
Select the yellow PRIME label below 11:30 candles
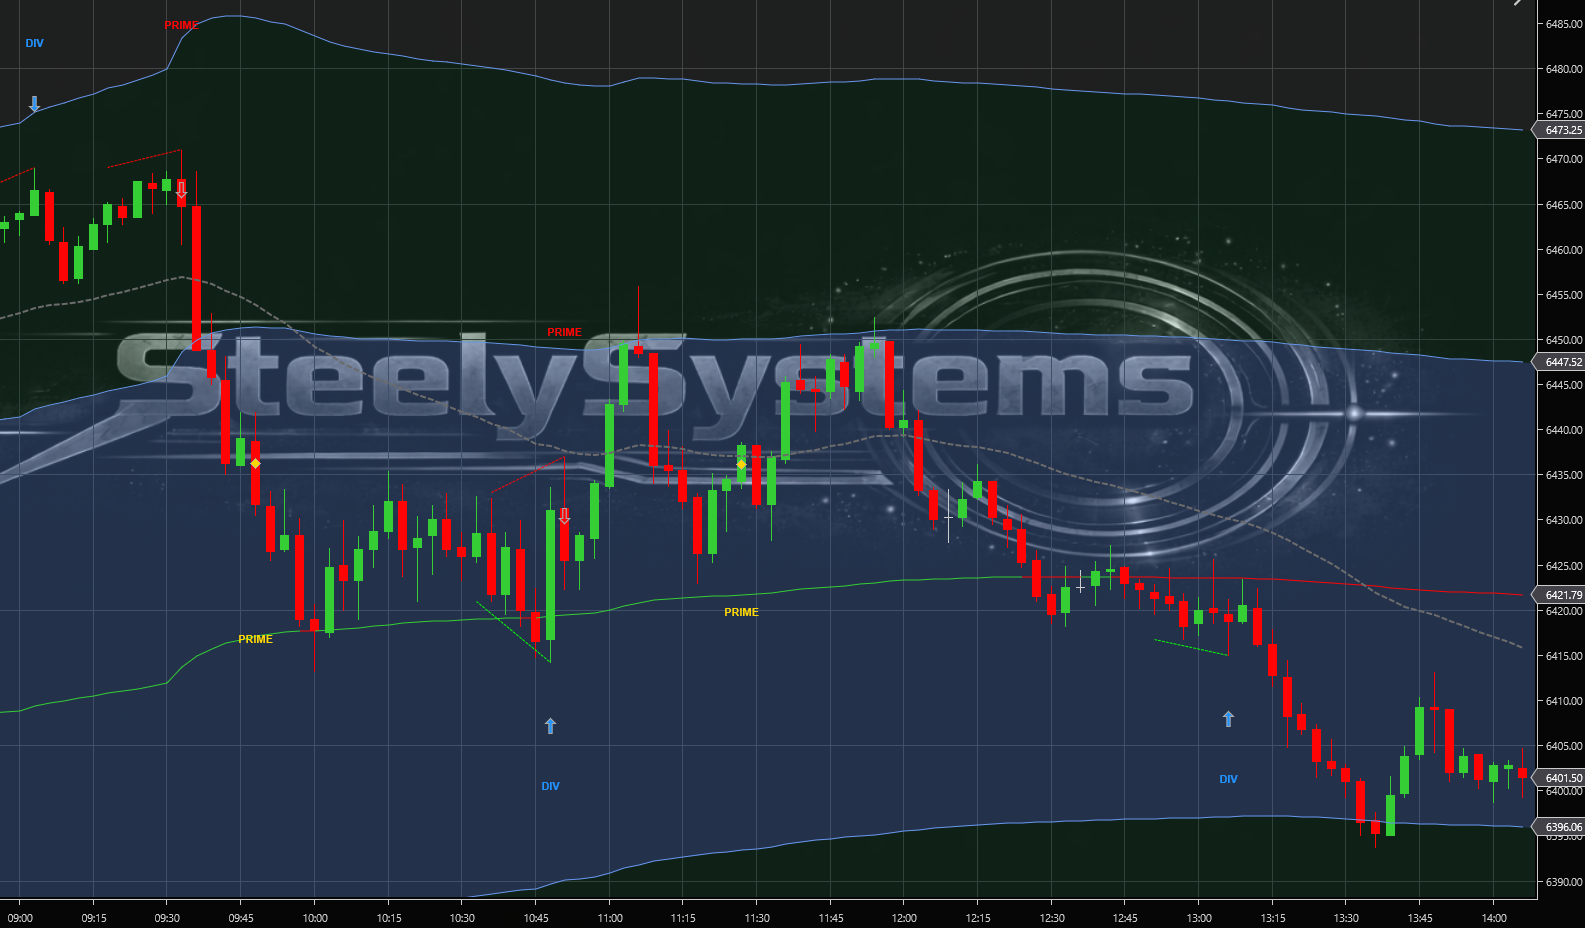(x=741, y=612)
